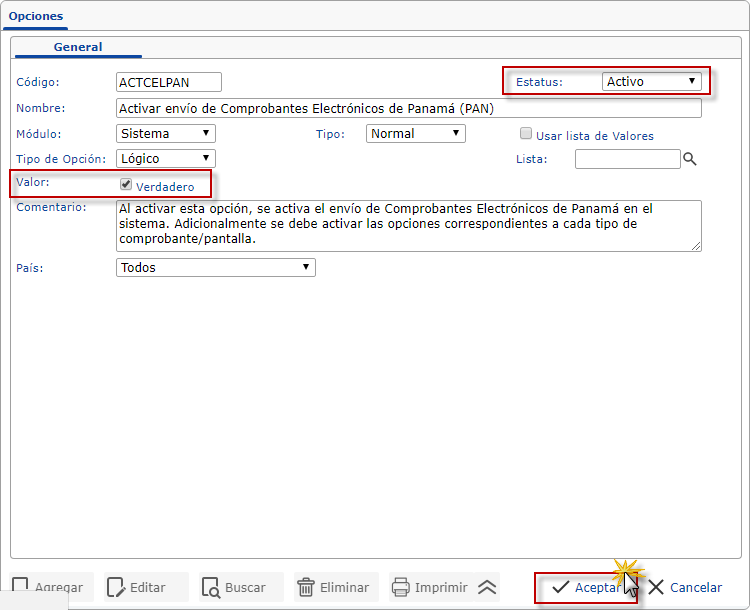Click the Eliminar trash icon button

pyautogui.click(x=336, y=587)
